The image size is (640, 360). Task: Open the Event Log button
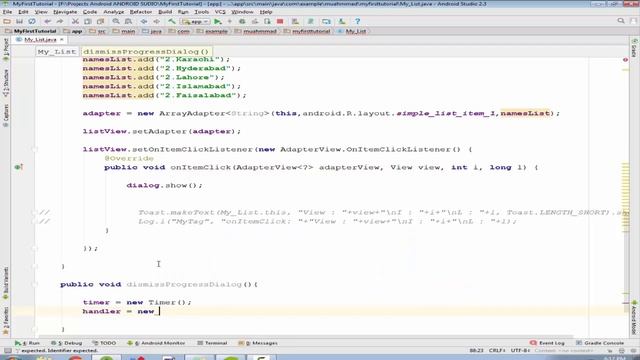[547, 343]
